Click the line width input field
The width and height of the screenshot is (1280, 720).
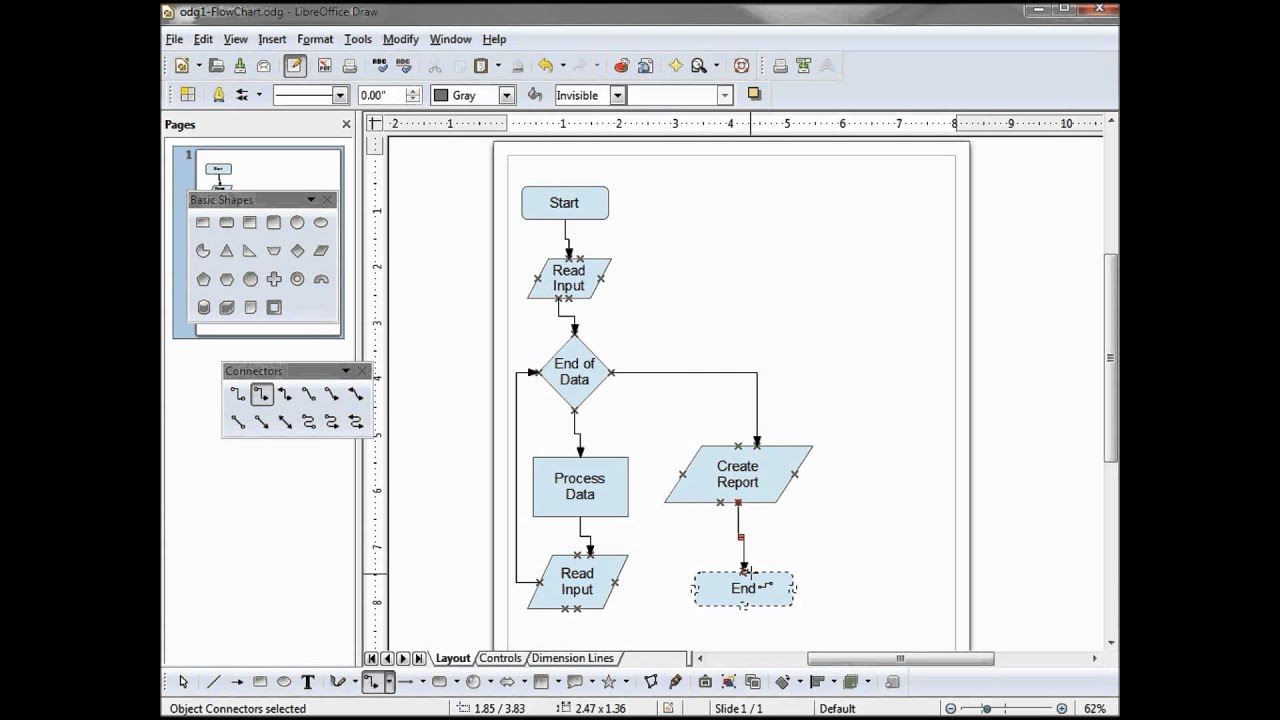(x=380, y=96)
